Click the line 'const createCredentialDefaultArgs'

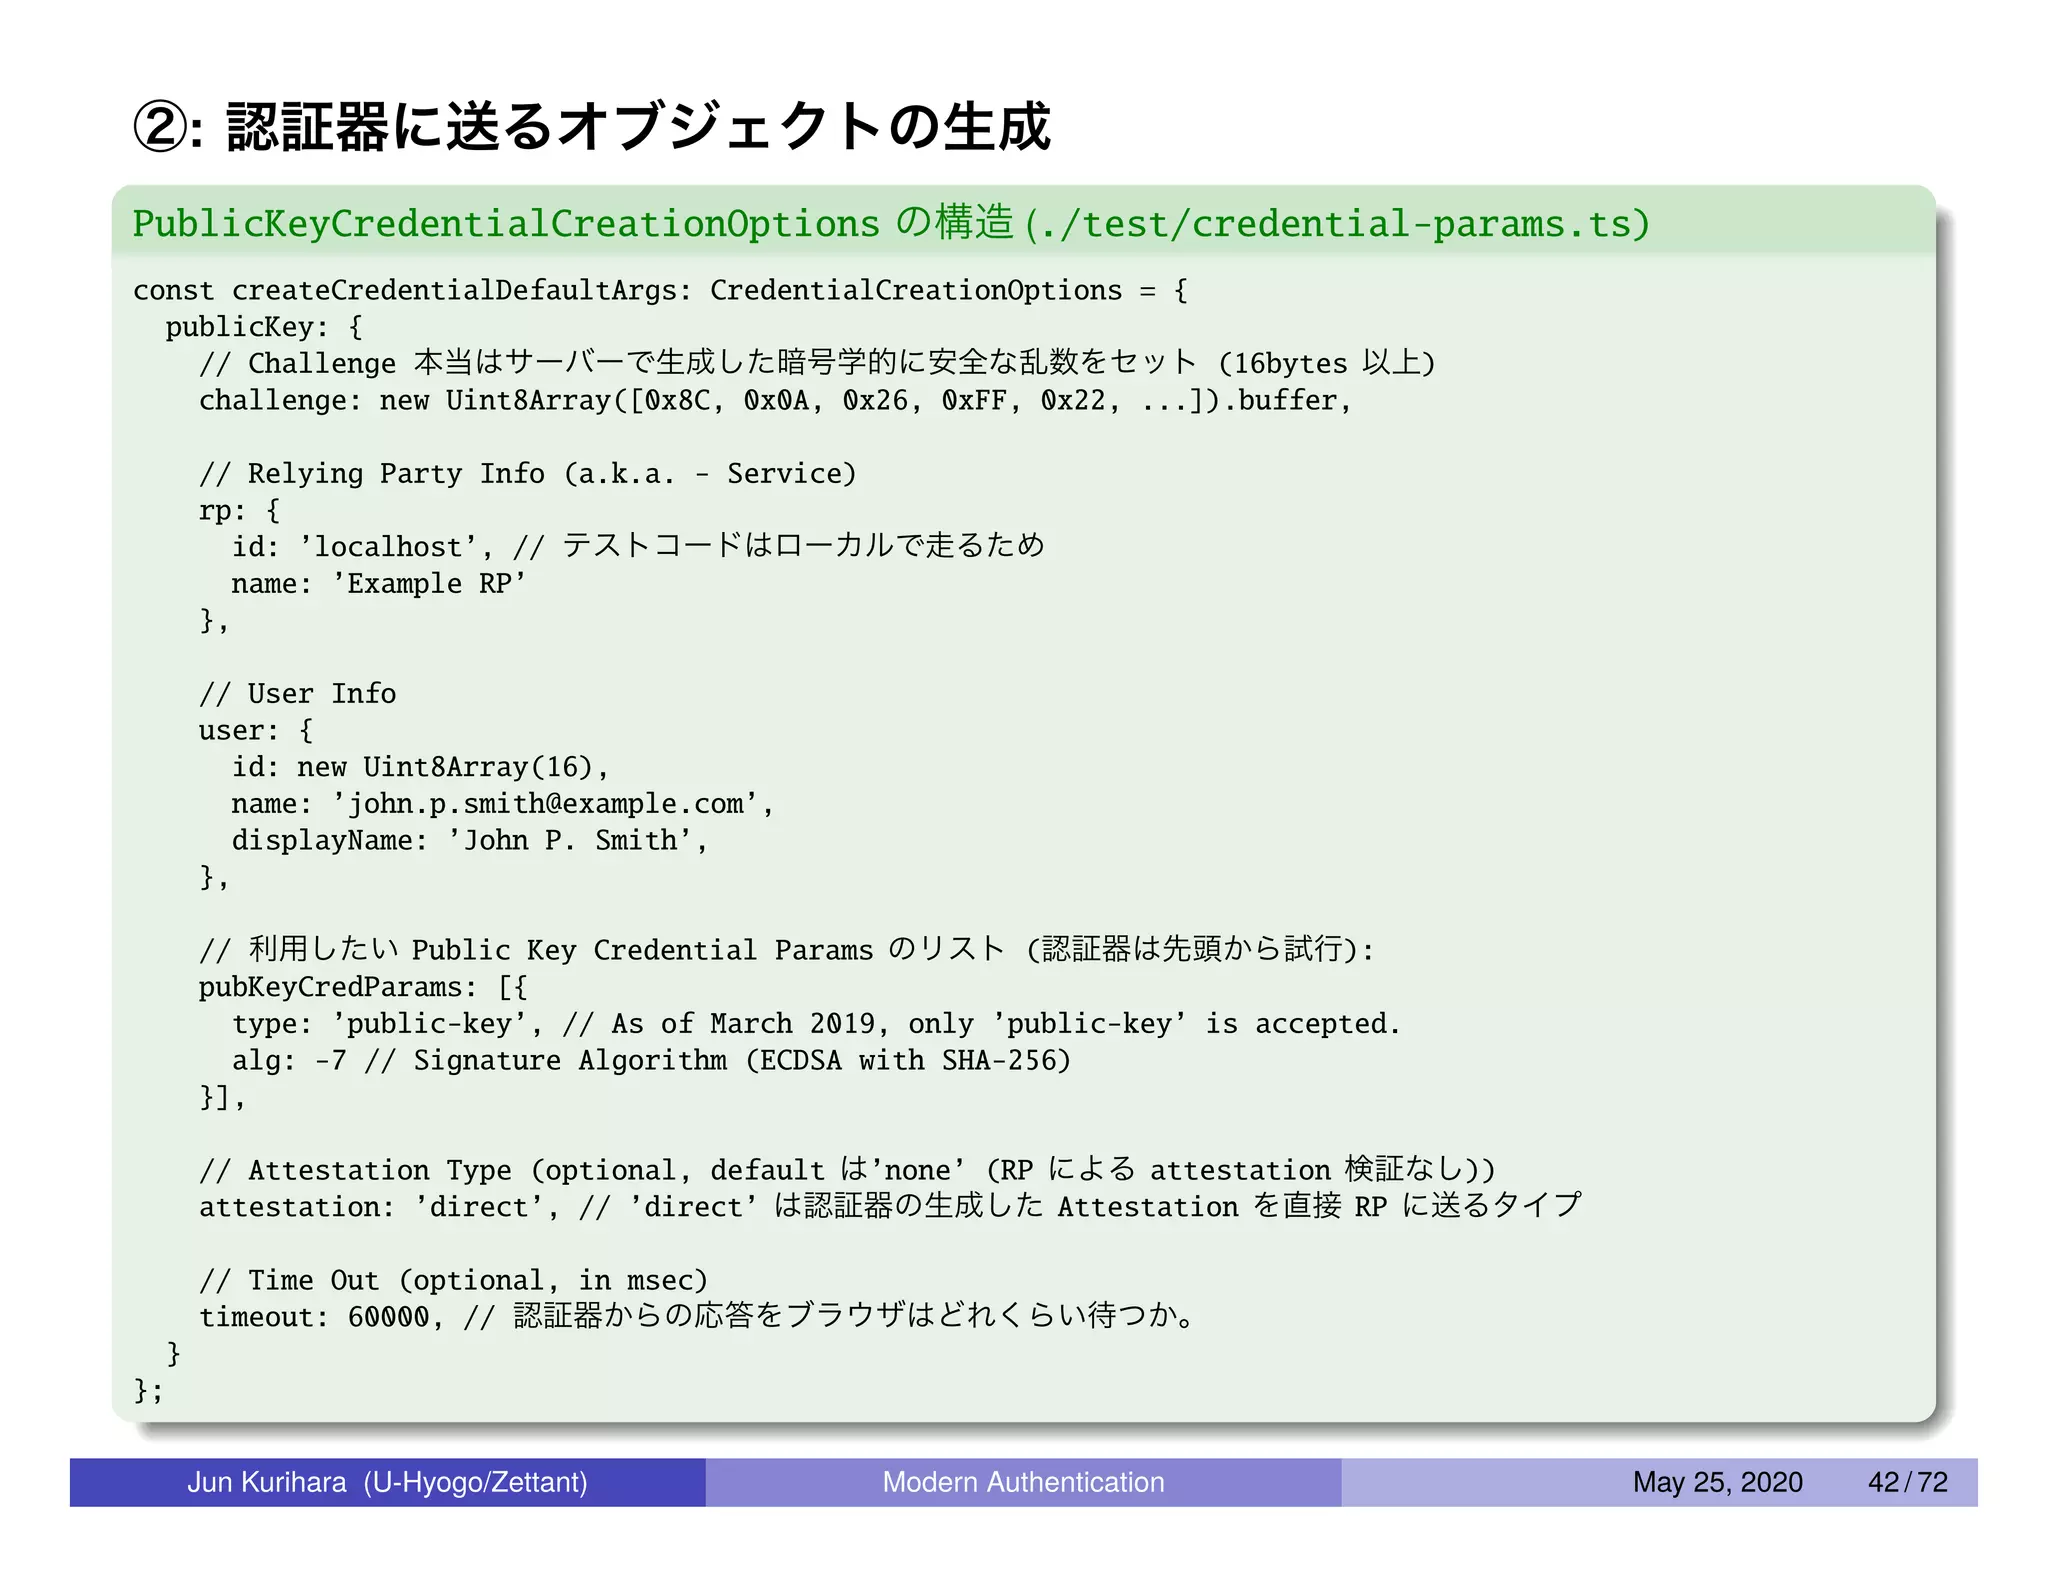[661, 291]
